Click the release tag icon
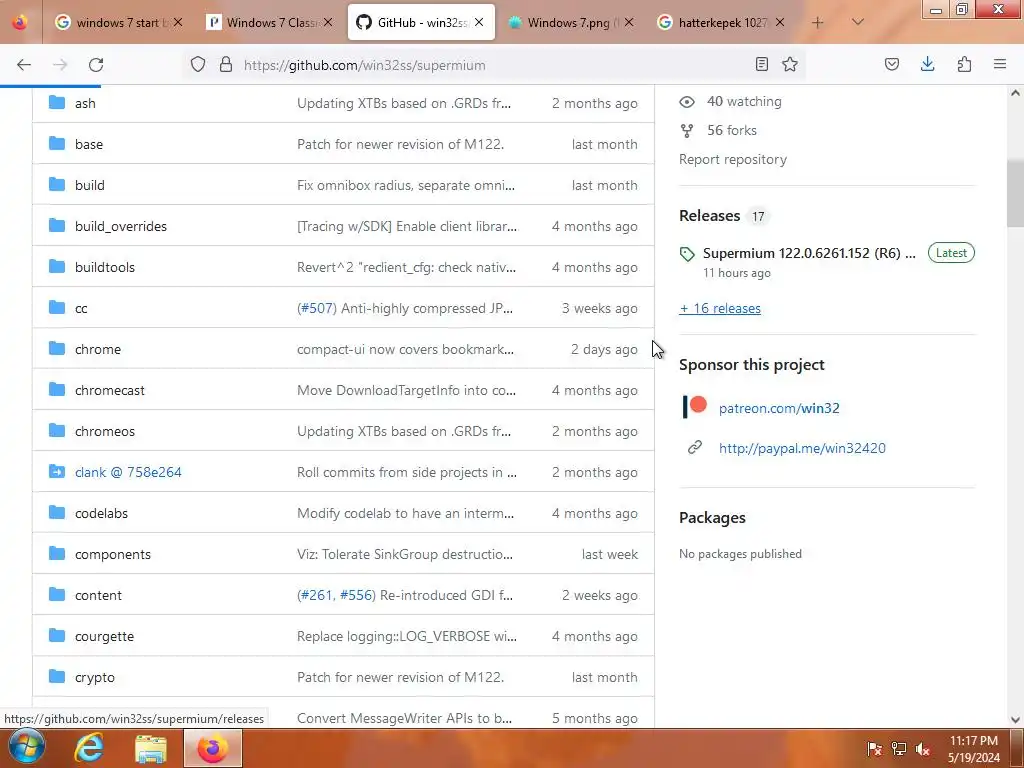The height and width of the screenshot is (768, 1024). [x=687, y=254]
